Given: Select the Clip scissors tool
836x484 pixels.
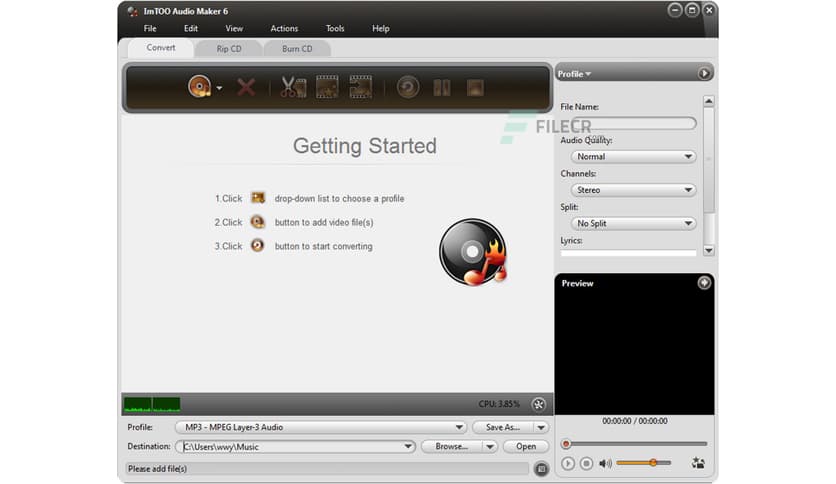Looking at the screenshot, I should point(293,87).
